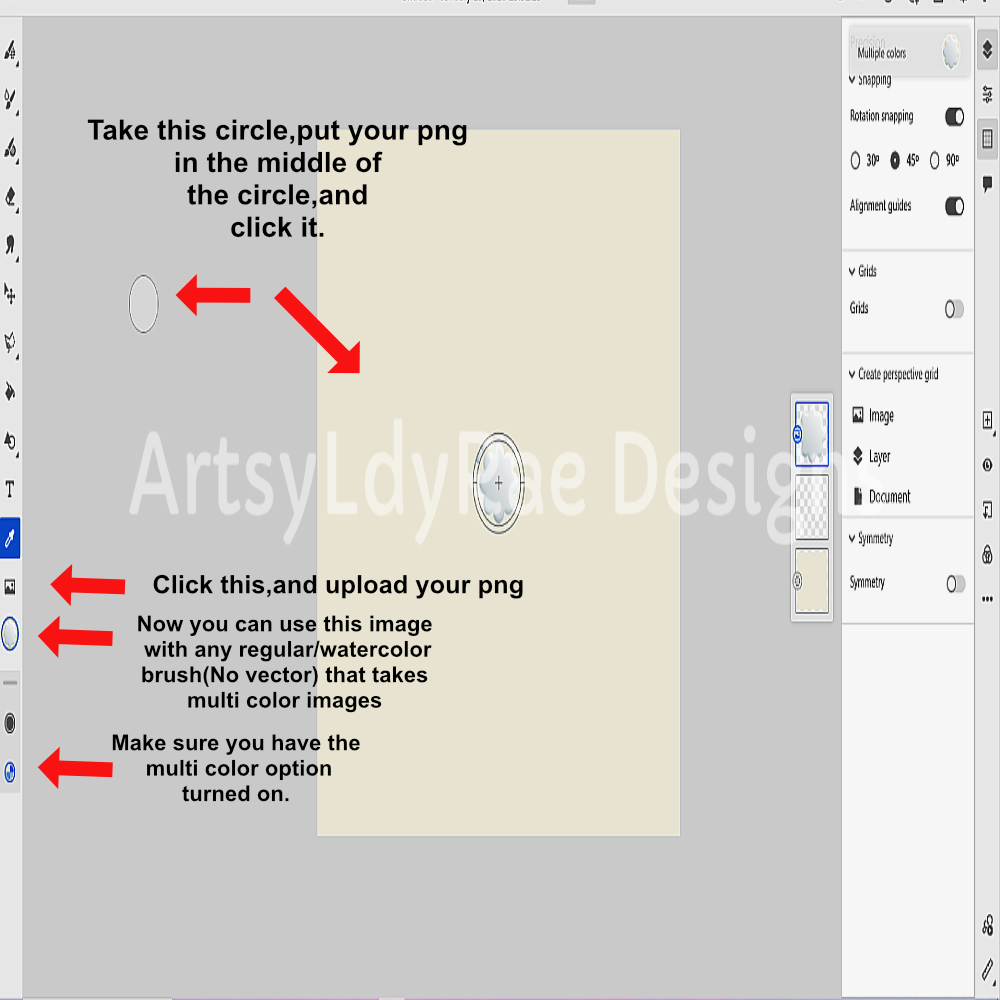Viewport: 1000px width, 1000px height.
Task: Open the Layers panel icon
Action: click(x=987, y=49)
